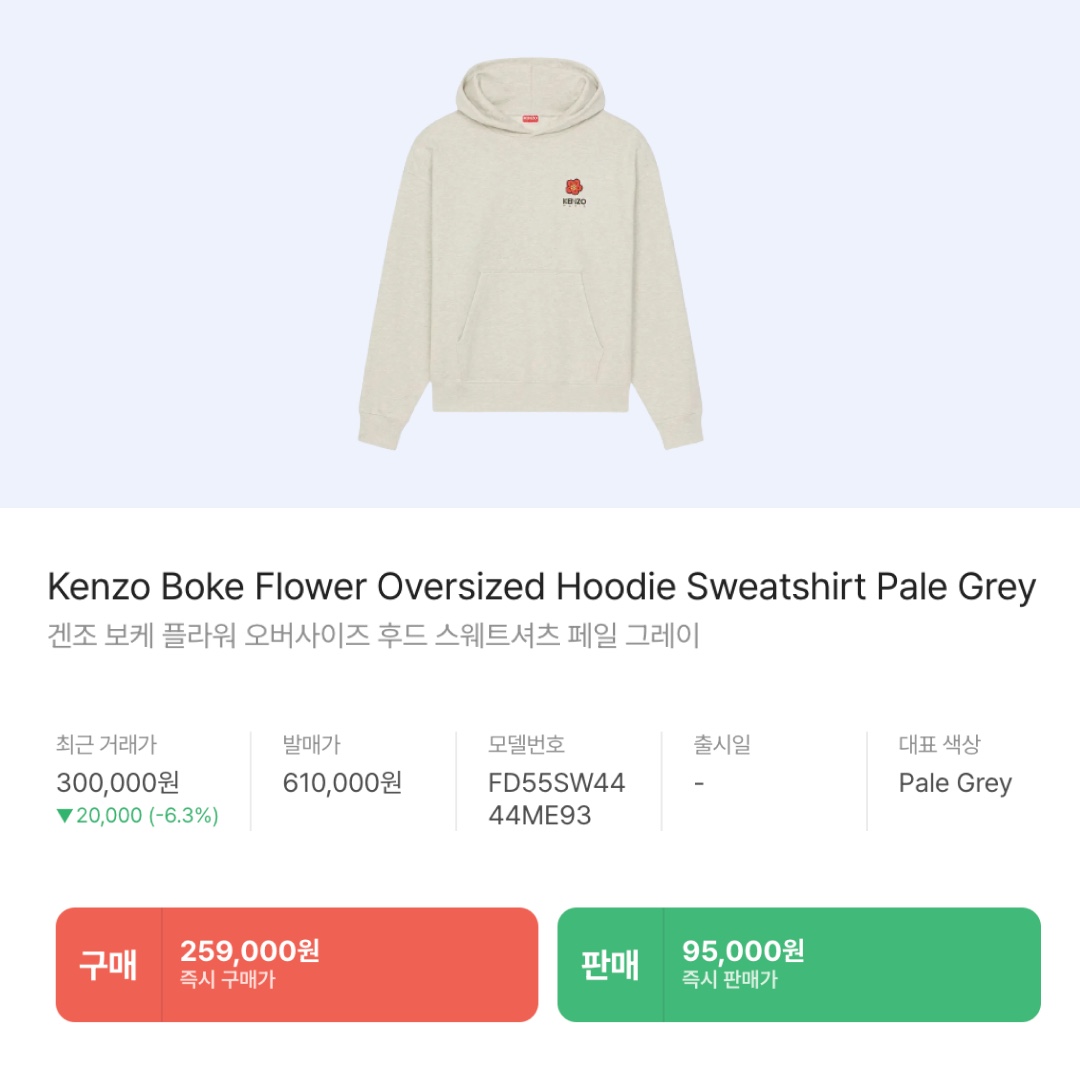The image size is (1080, 1080).
Task: Click the 출시일 release date label
Action: [x=722, y=745]
